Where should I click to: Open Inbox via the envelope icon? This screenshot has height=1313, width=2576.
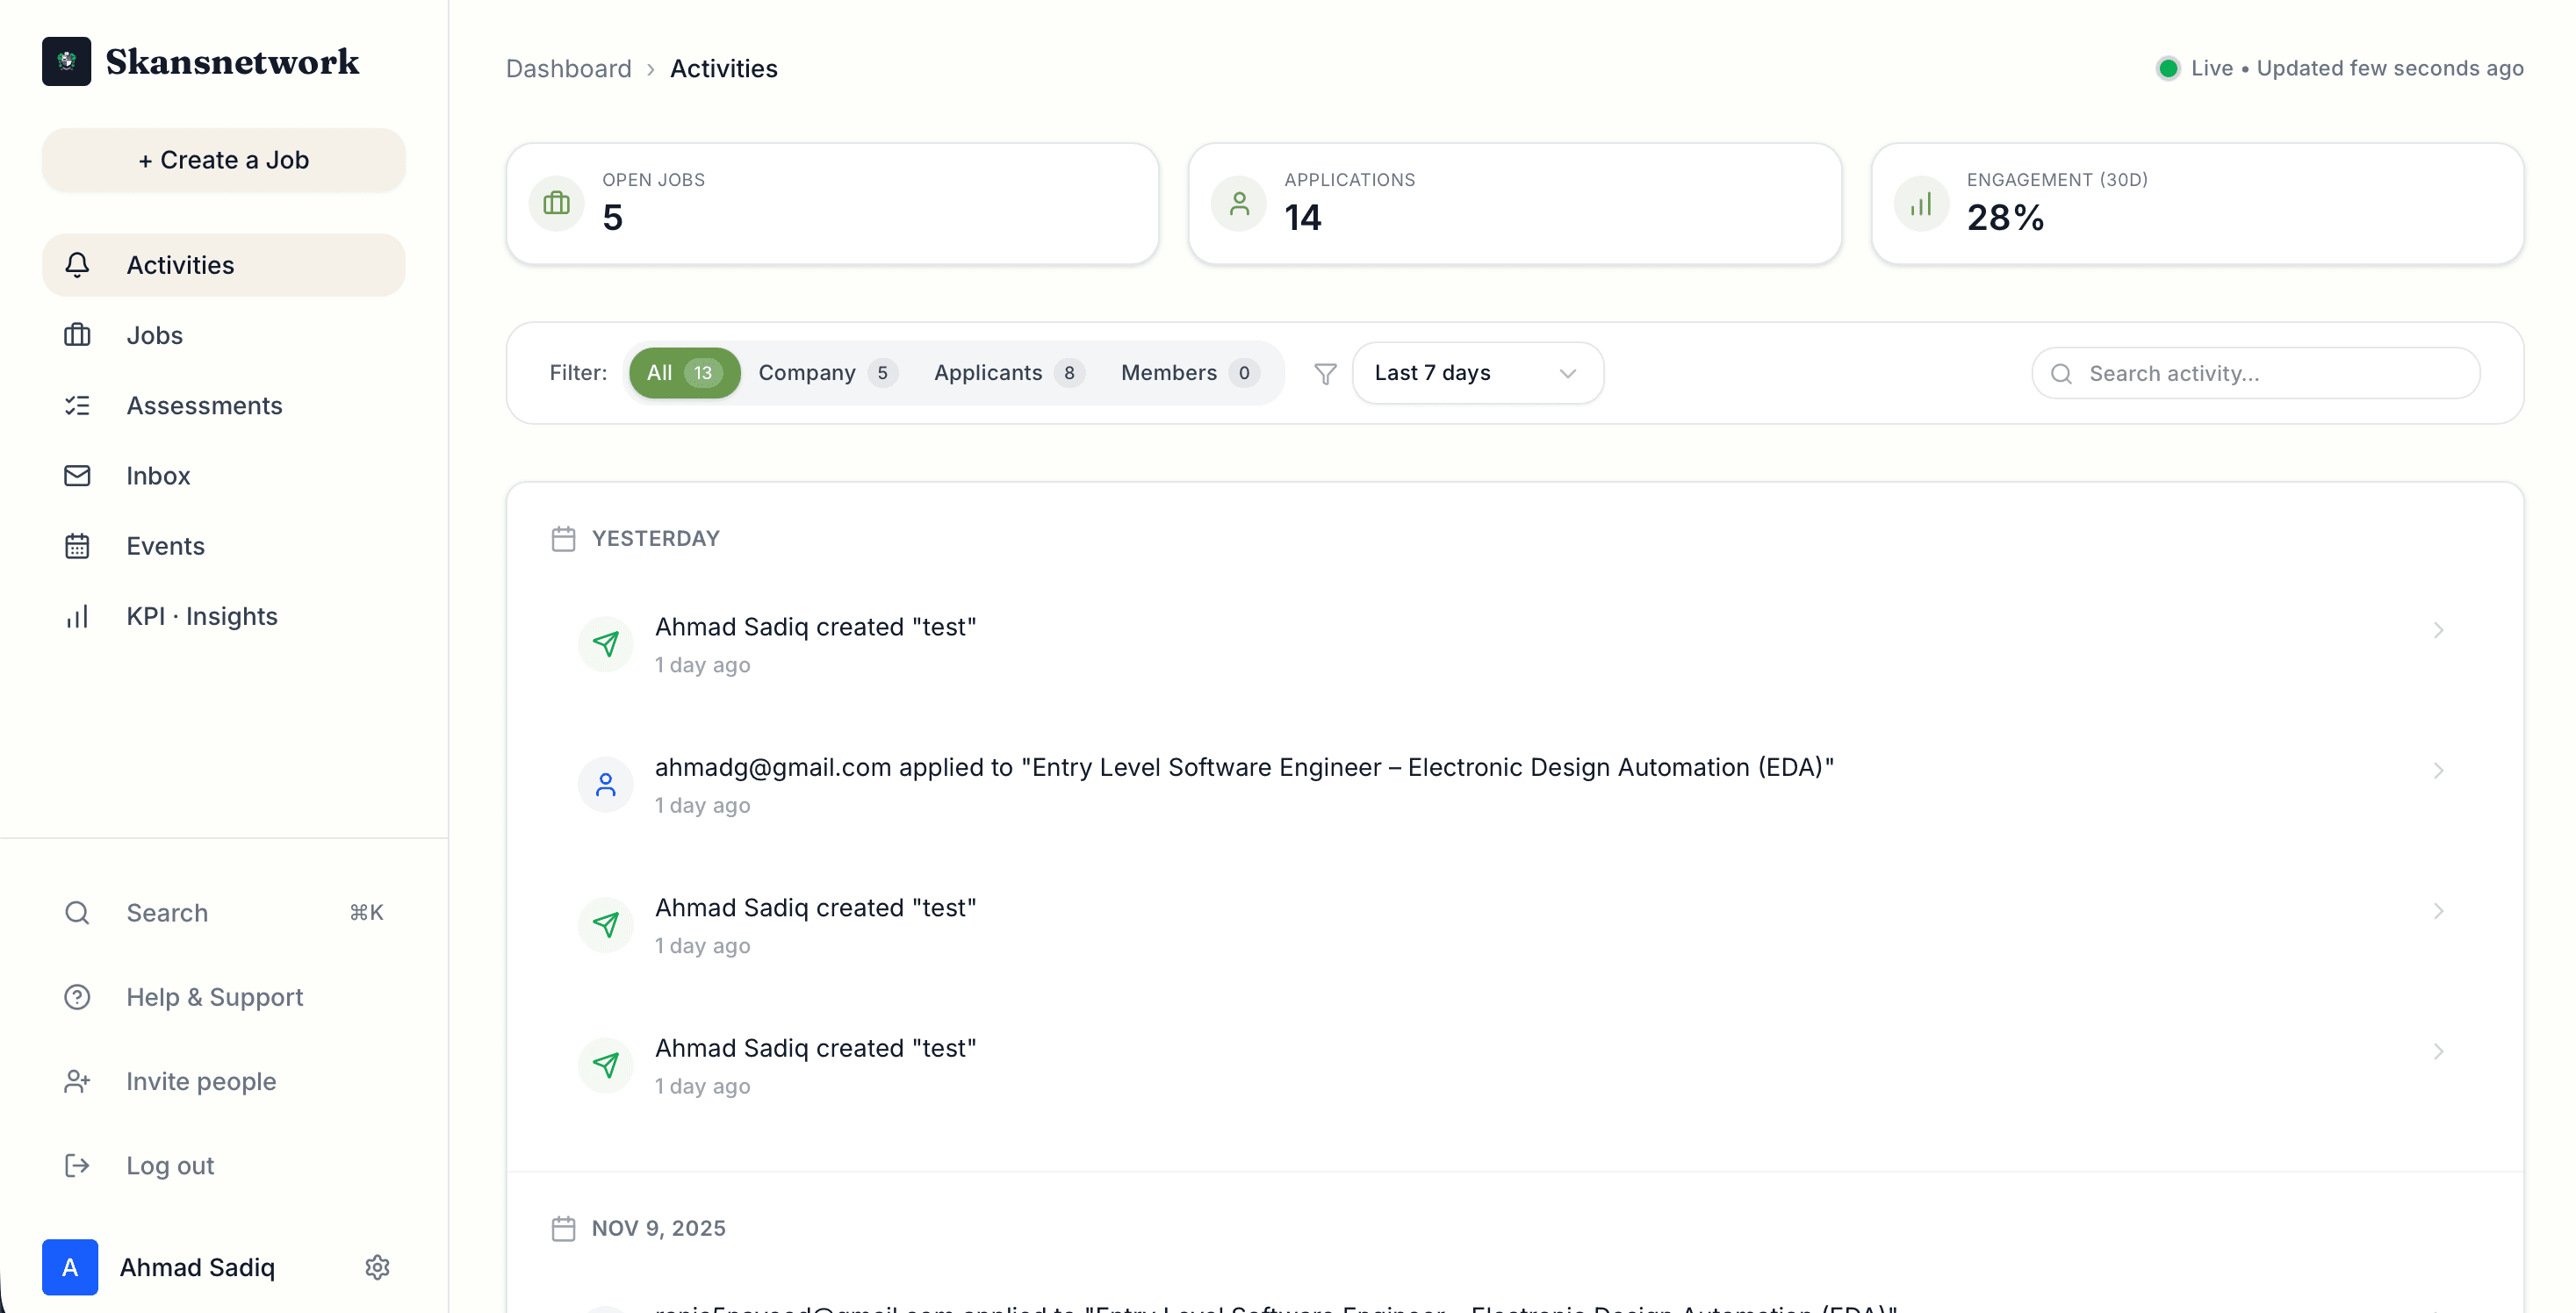78,475
